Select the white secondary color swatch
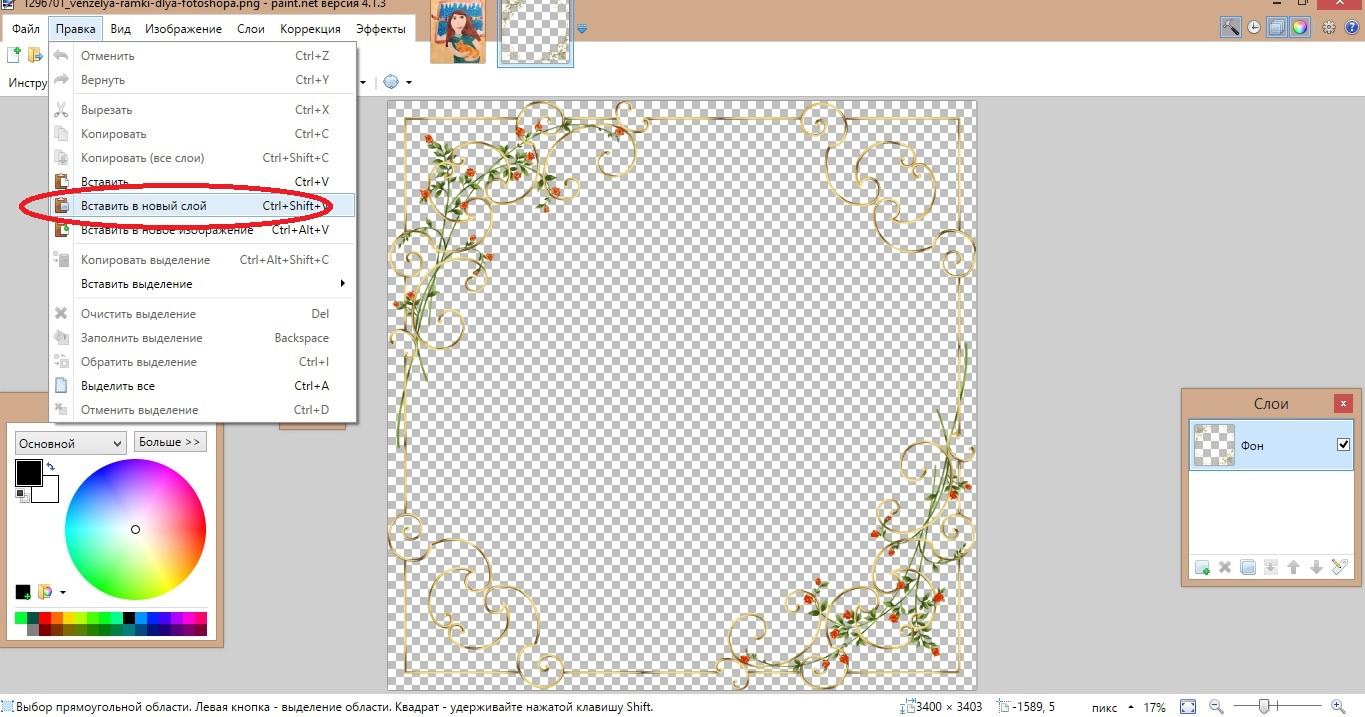Screen dimensions: 1365x717 point(48,491)
